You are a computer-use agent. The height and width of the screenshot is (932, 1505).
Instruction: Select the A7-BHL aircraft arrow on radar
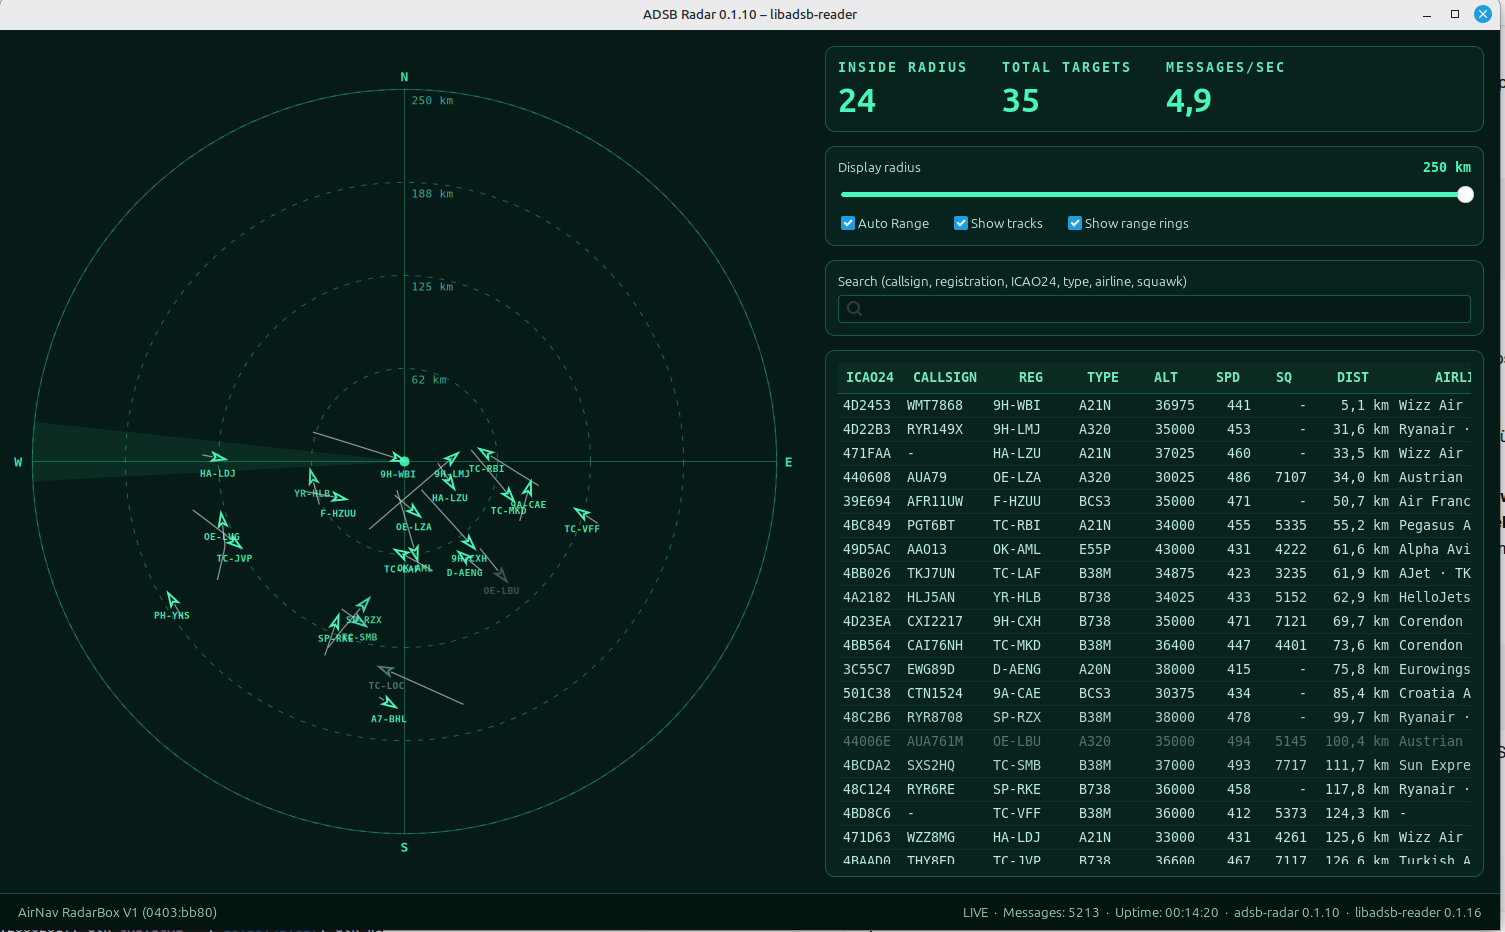pyautogui.click(x=389, y=703)
